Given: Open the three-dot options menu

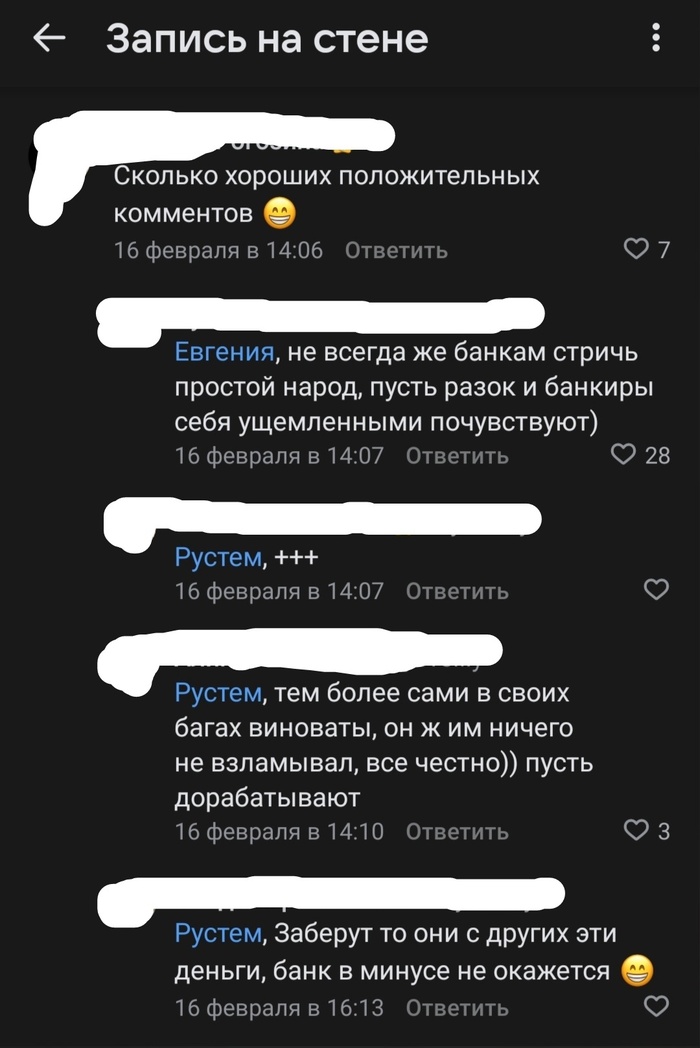Looking at the screenshot, I should point(656,39).
